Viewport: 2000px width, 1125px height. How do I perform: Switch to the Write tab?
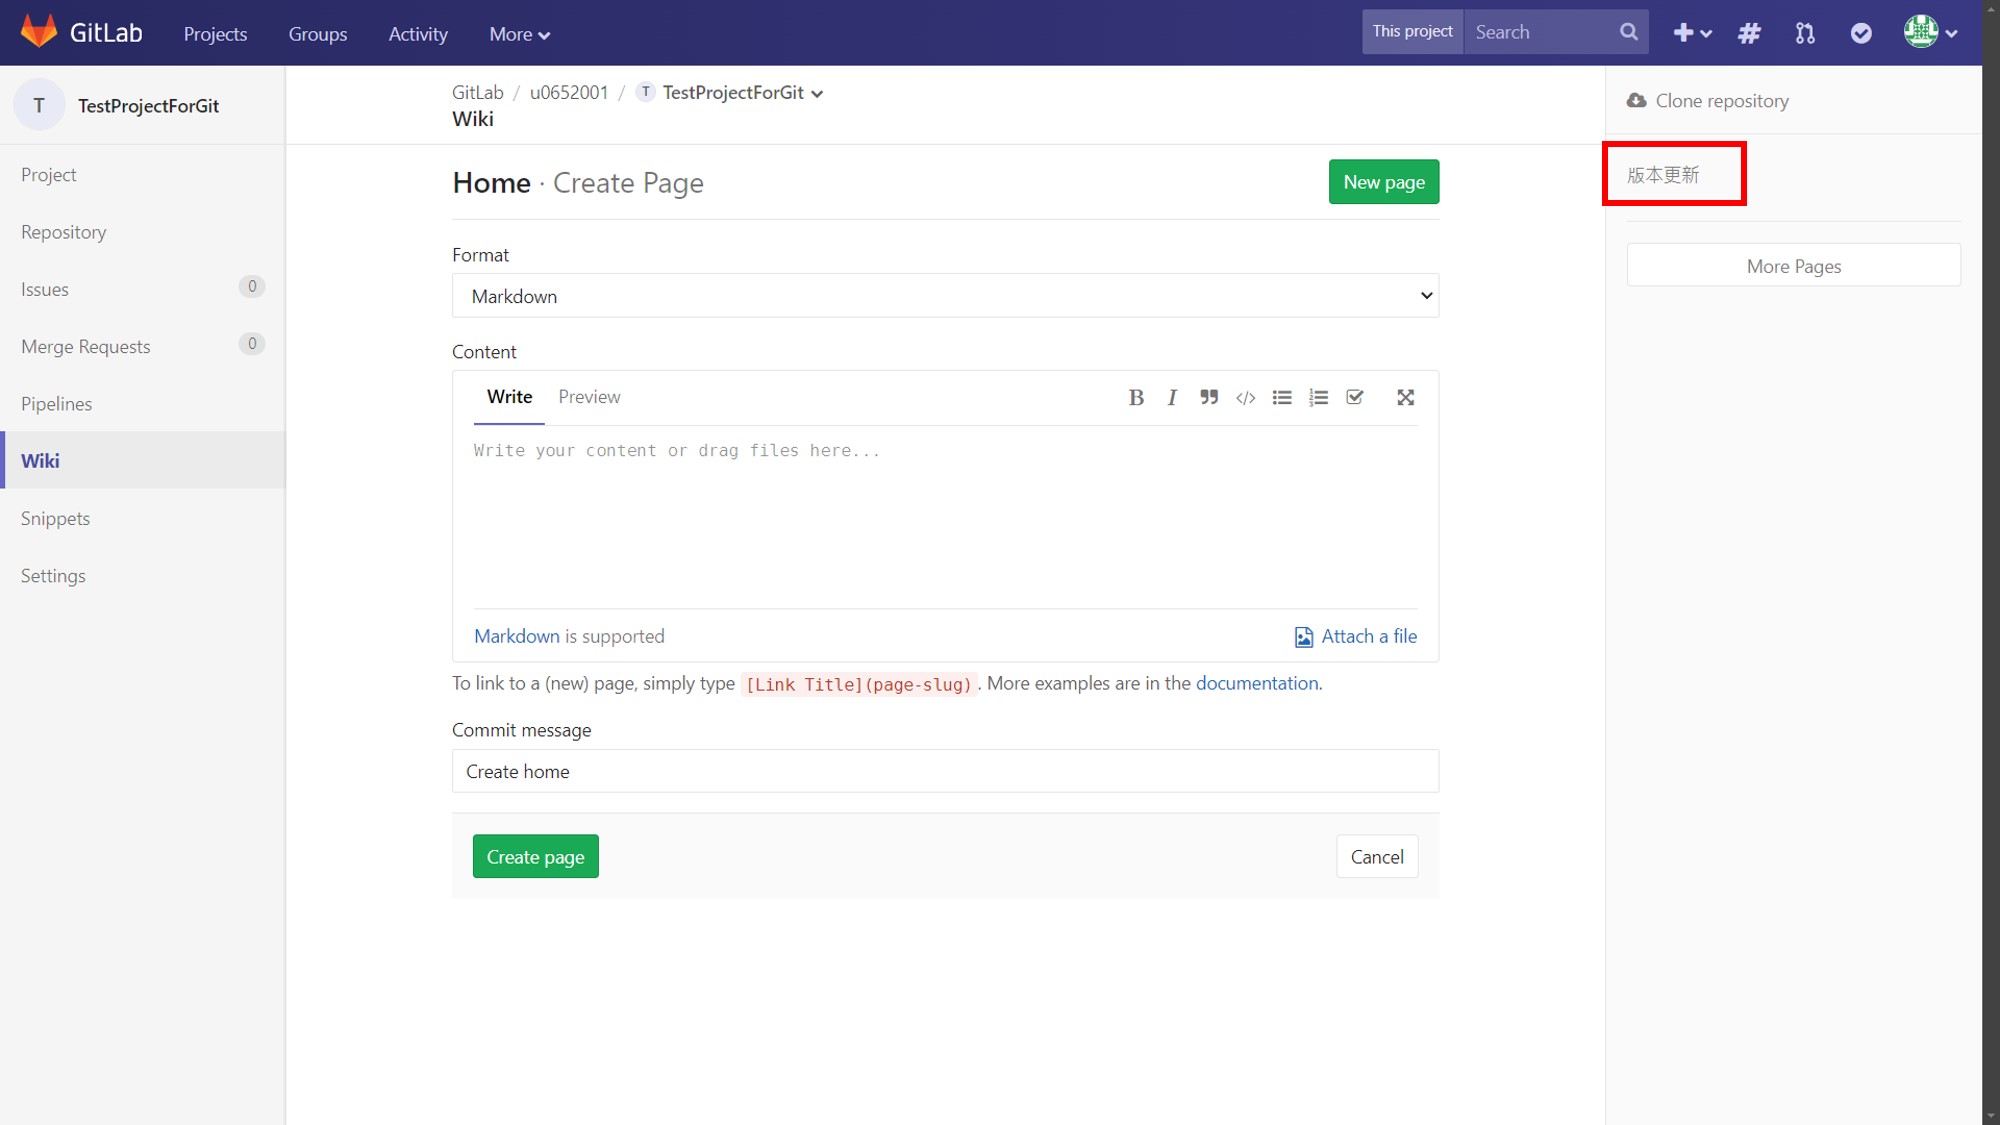pos(509,397)
